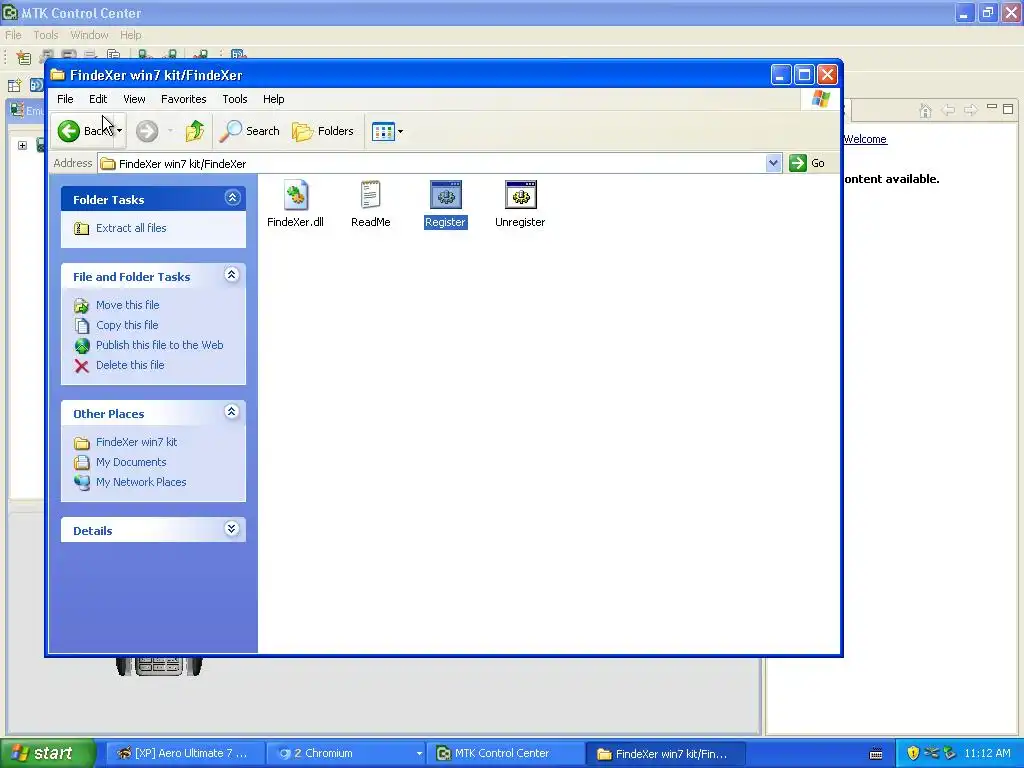The width and height of the screenshot is (1024, 768).
Task: Click the on-screen keyboard tray icon
Action: click(x=876, y=754)
